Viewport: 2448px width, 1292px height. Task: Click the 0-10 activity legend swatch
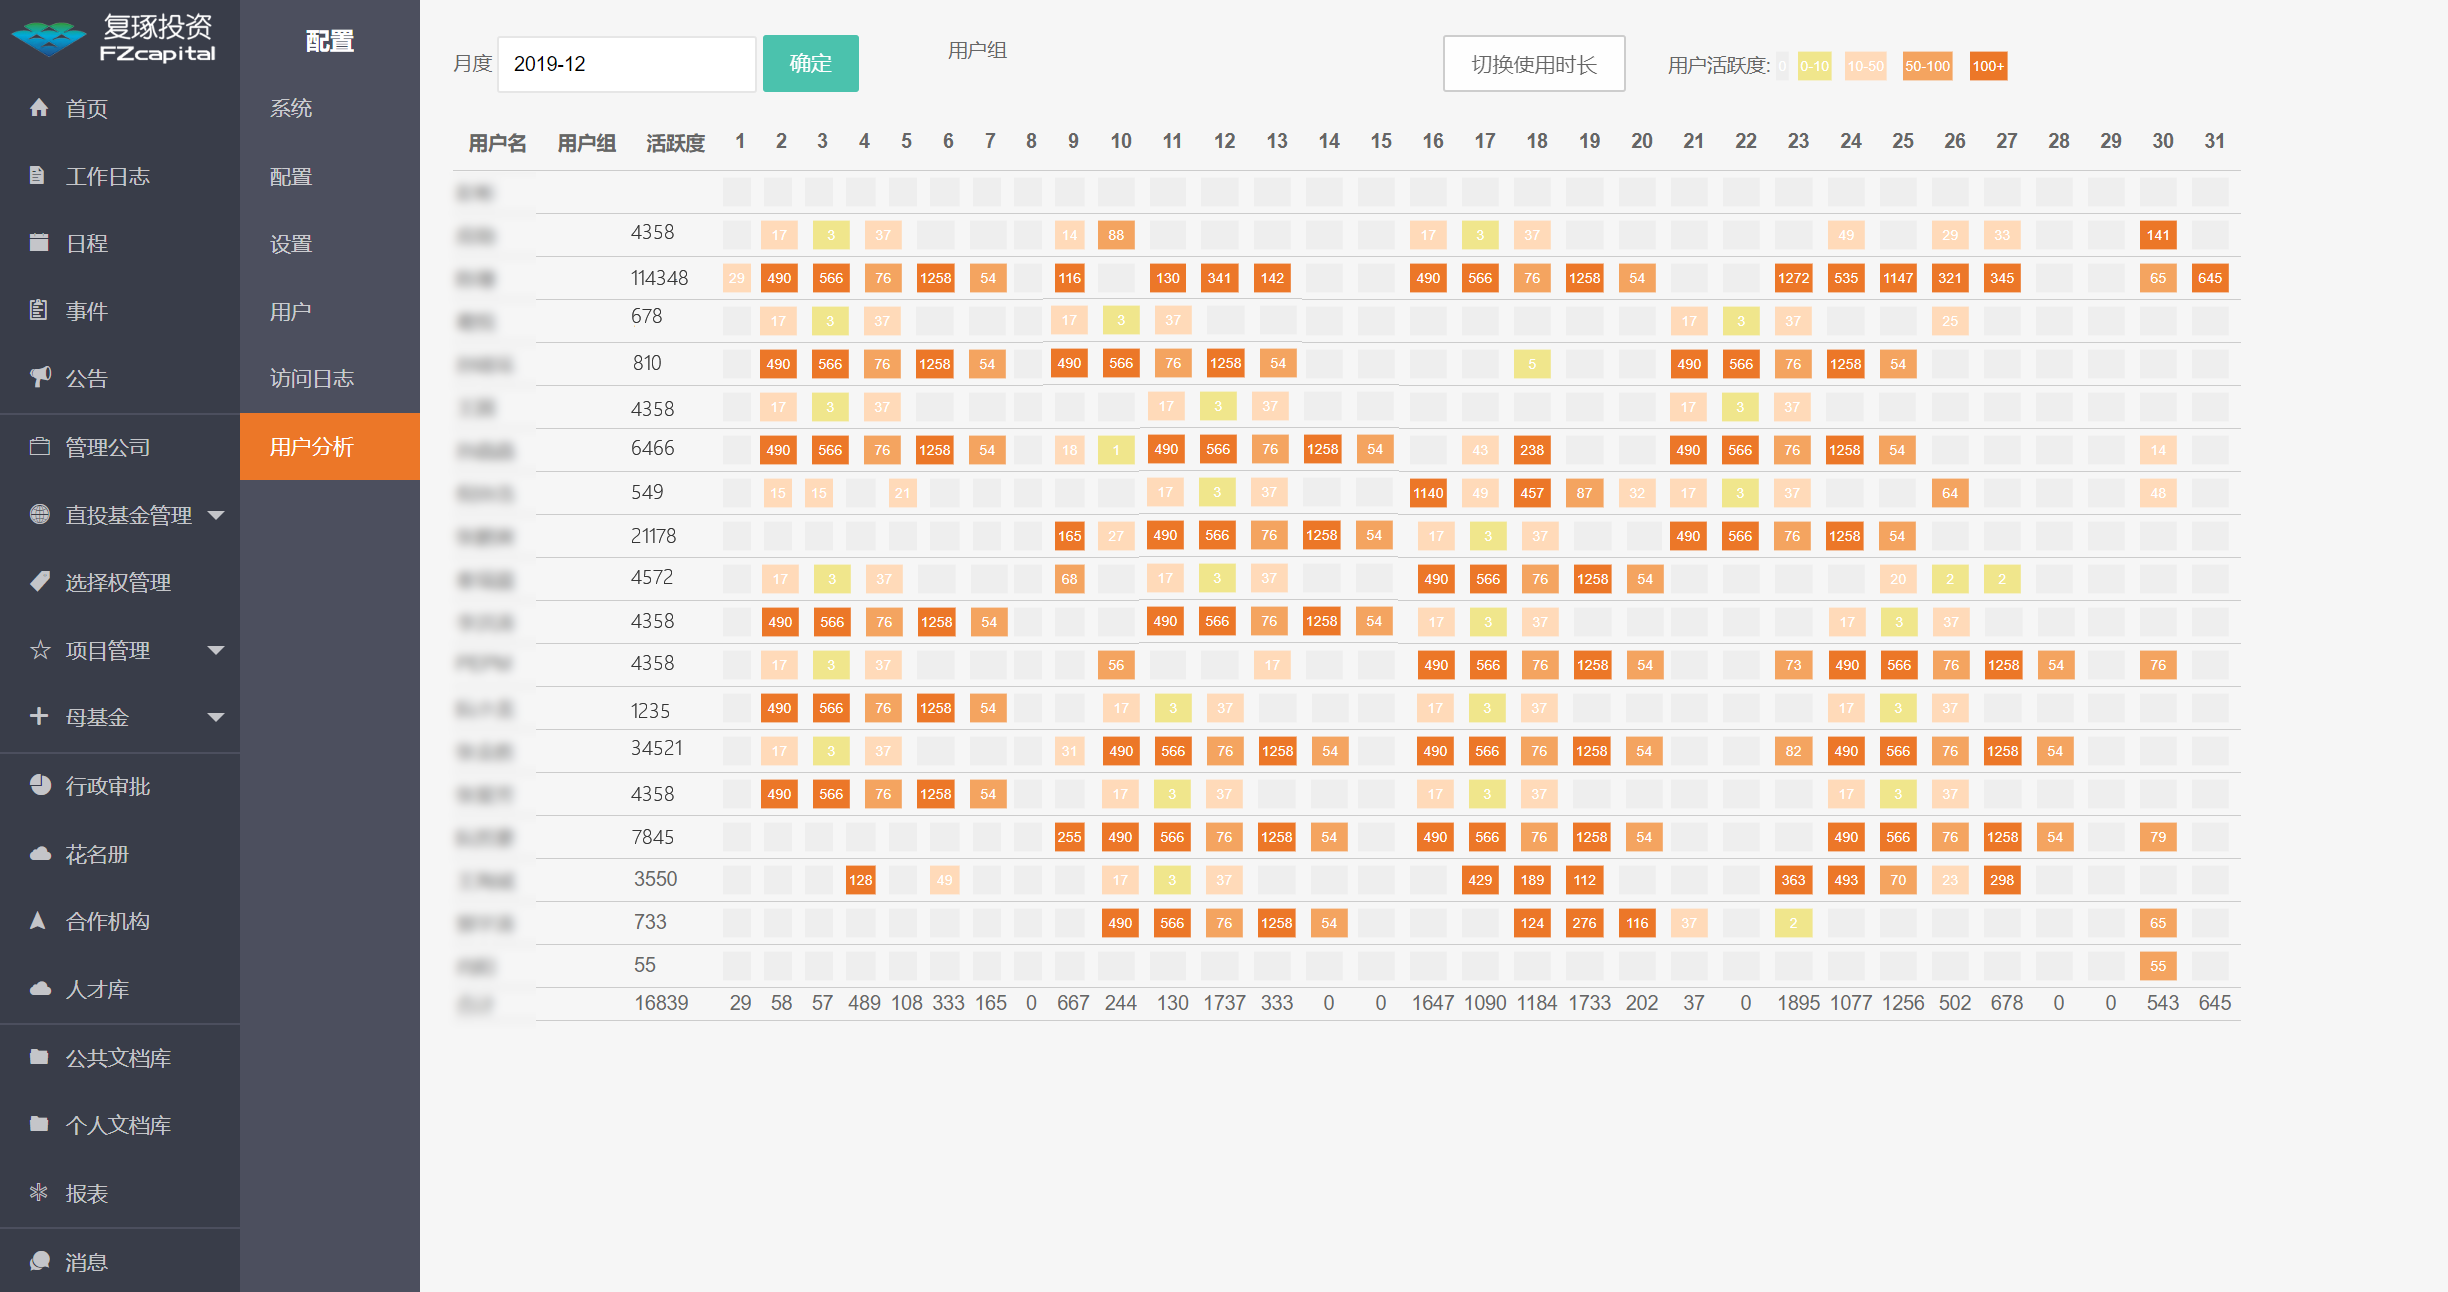(x=1814, y=66)
